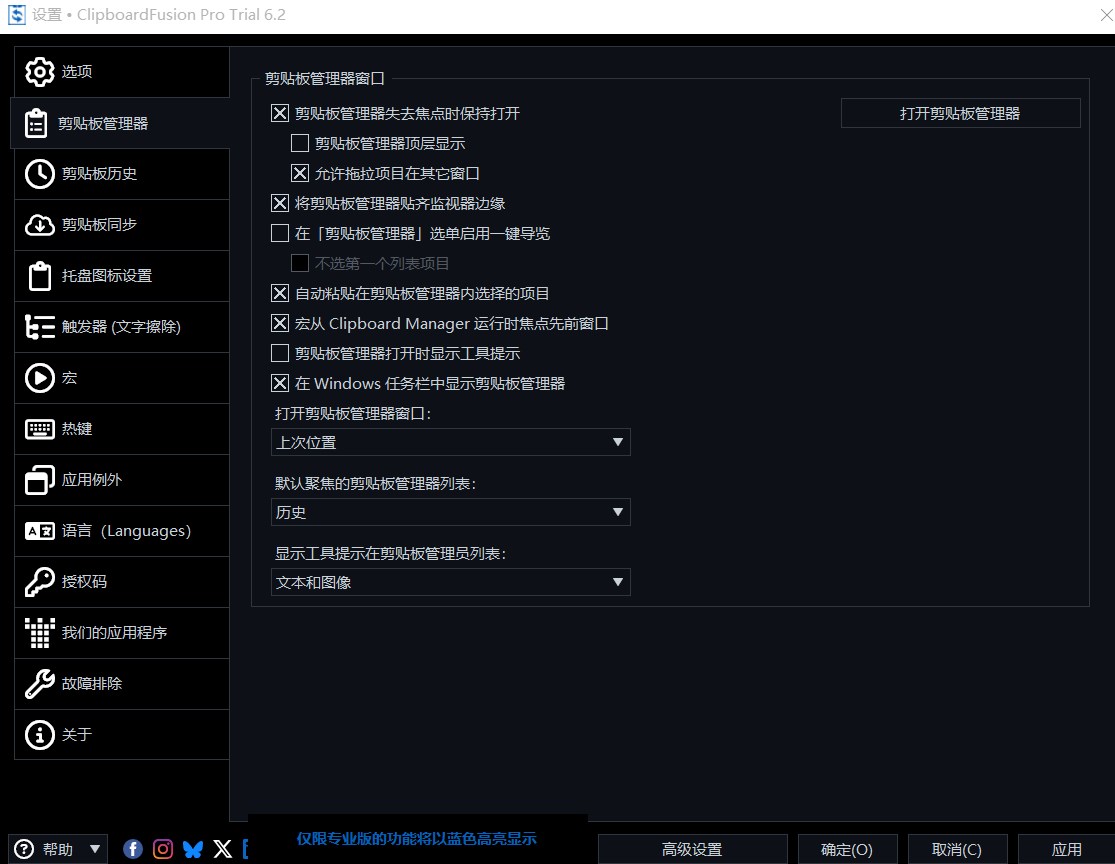
Task: Toggle 将剪贴板管理器贴齐监视器边缘 checkbox
Action: [x=280, y=203]
